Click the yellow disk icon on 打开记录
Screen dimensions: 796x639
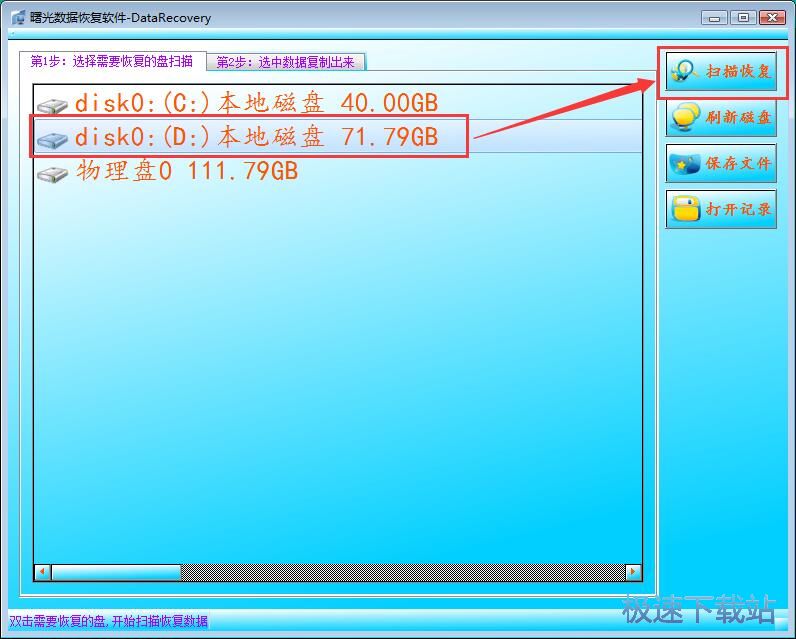(x=685, y=209)
